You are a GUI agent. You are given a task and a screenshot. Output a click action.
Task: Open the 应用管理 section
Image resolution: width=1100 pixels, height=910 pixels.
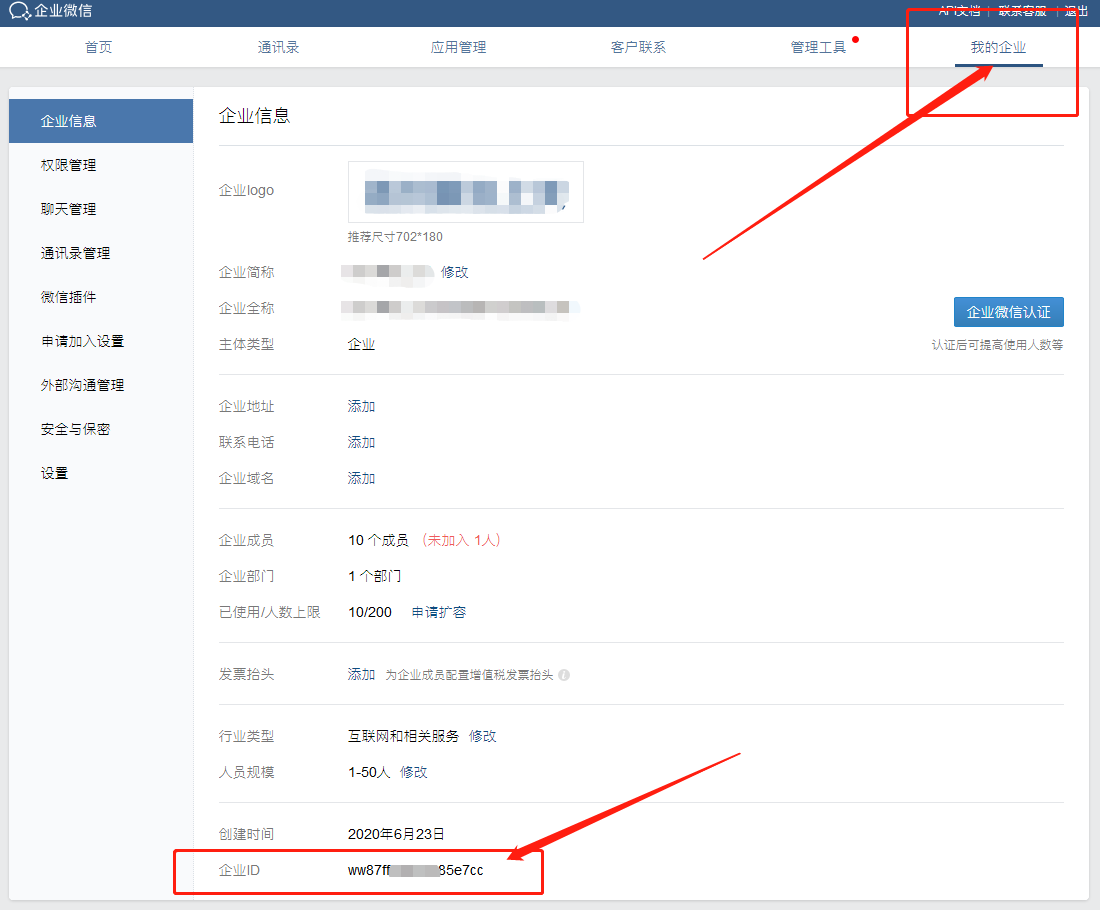click(x=458, y=46)
